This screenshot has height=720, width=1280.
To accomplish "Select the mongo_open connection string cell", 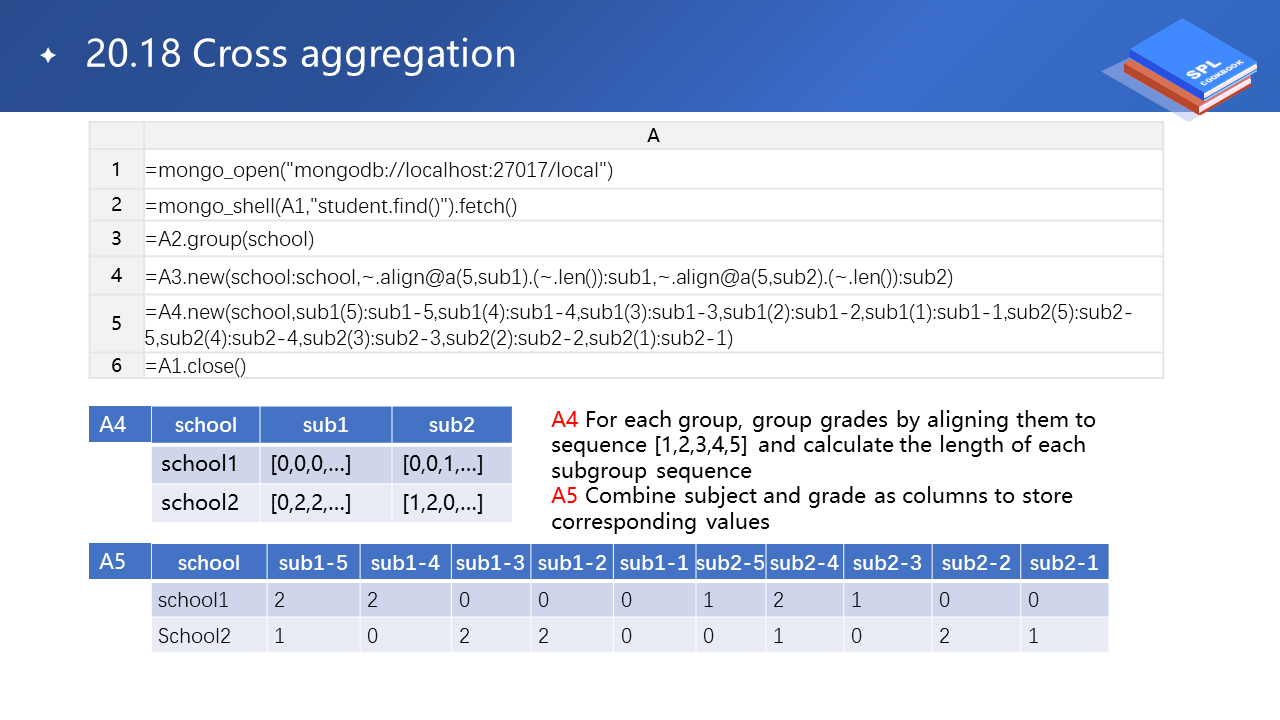I will (x=379, y=170).
